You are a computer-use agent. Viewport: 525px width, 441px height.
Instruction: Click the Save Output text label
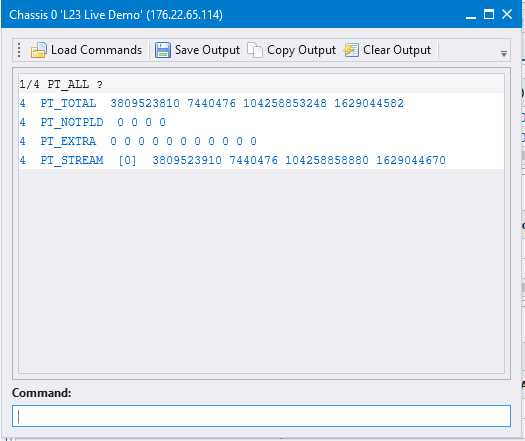[207, 50]
